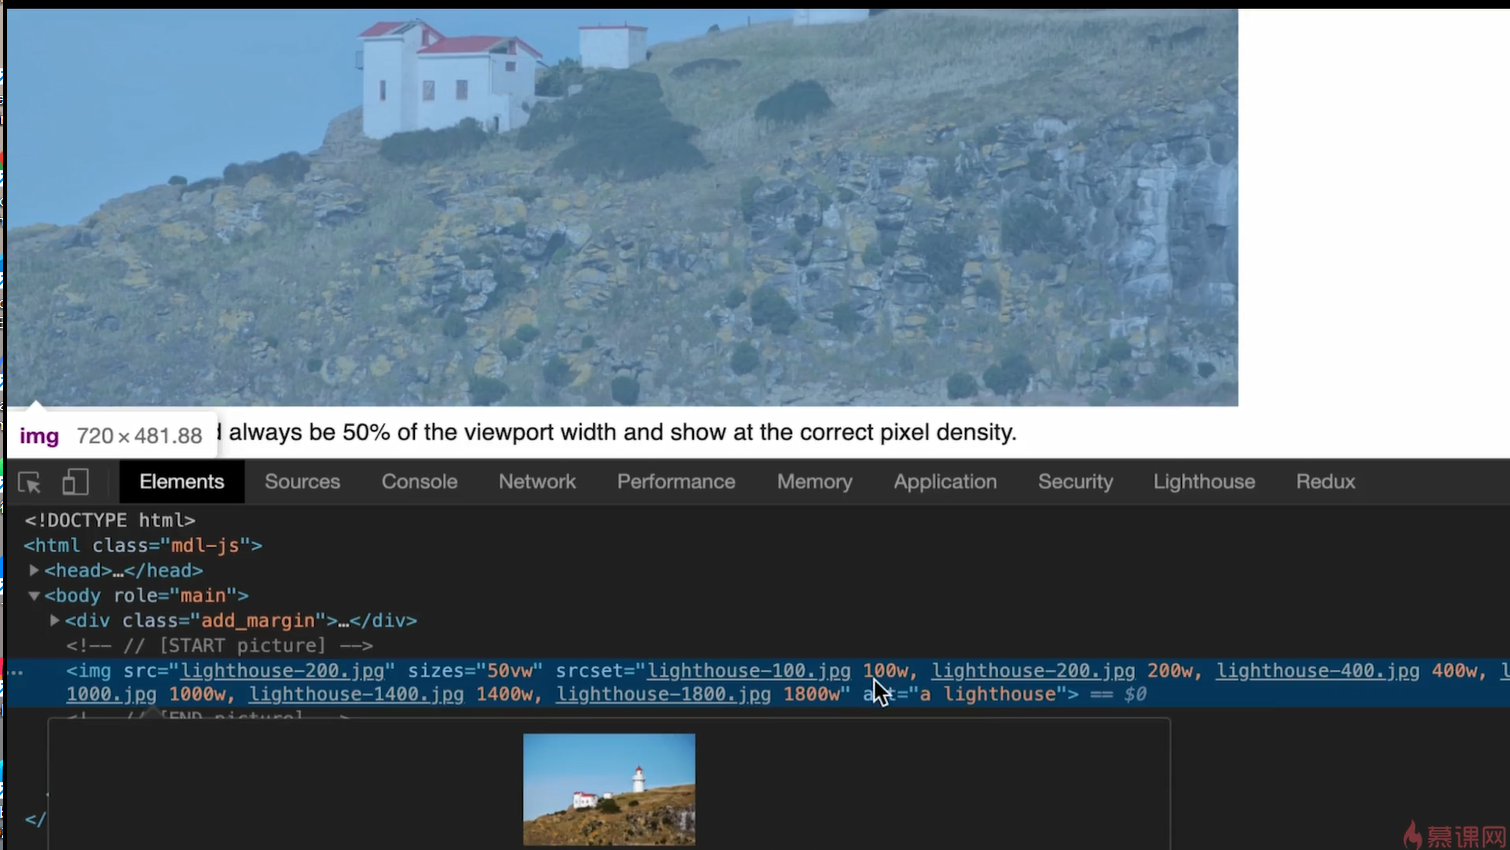Image resolution: width=1510 pixels, height=850 pixels.
Task: Open the Redux devtools tab
Action: [1325, 482]
